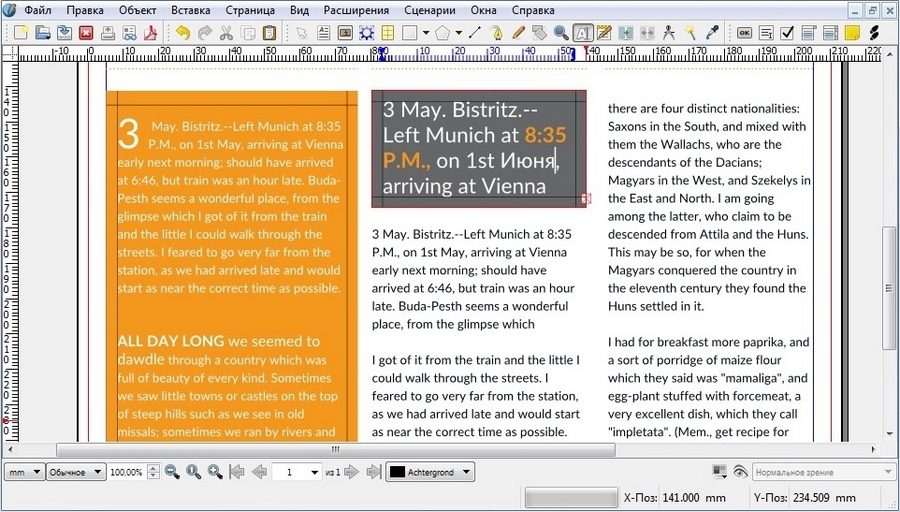Insert PDF list box tool

[x=831, y=33]
